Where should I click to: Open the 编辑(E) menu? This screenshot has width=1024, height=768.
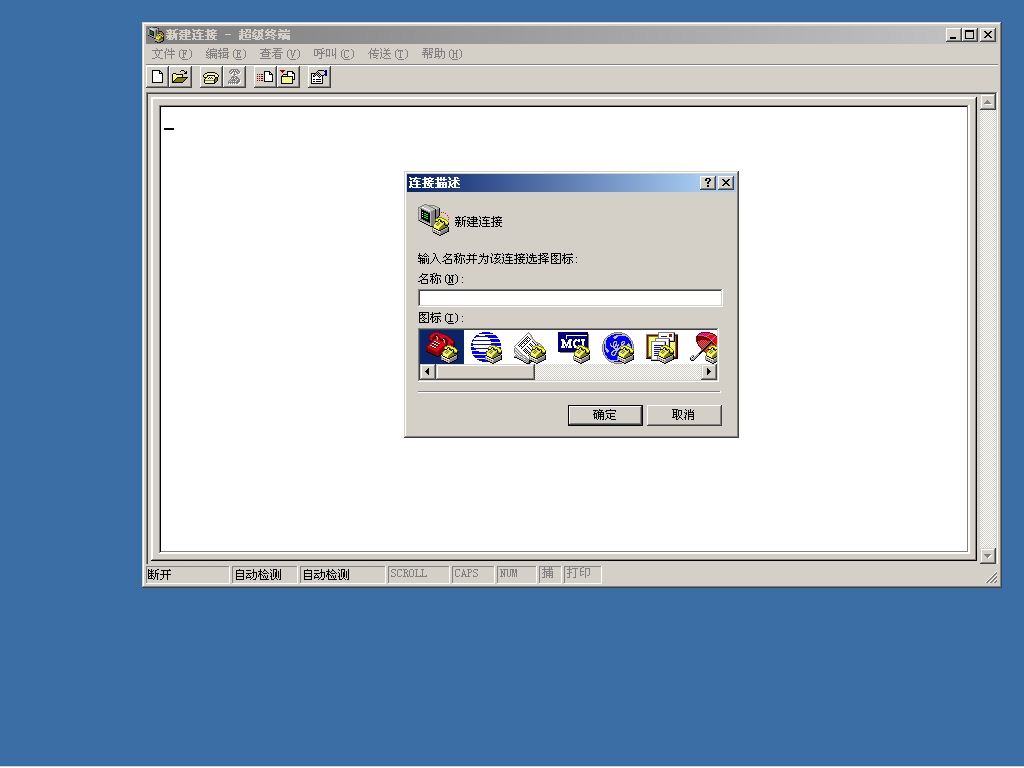pyautogui.click(x=225, y=54)
